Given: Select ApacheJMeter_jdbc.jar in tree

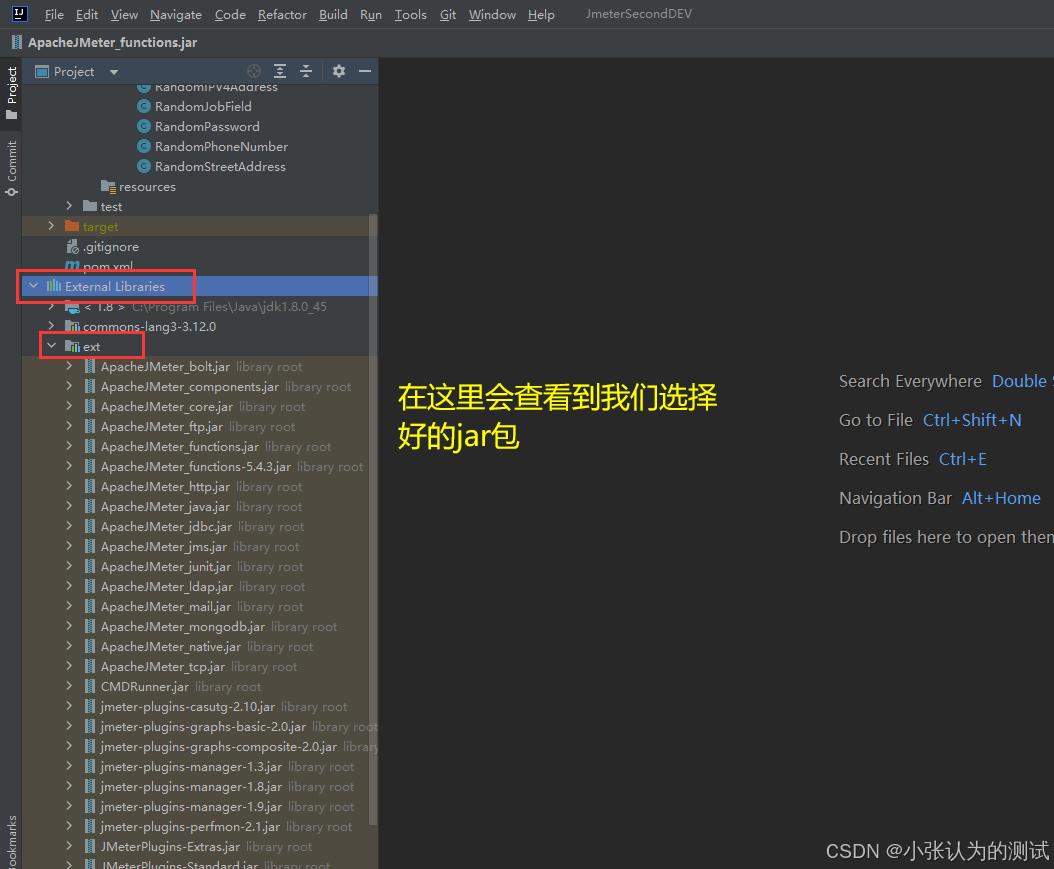Looking at the screenshot, I should pos(166,526).
